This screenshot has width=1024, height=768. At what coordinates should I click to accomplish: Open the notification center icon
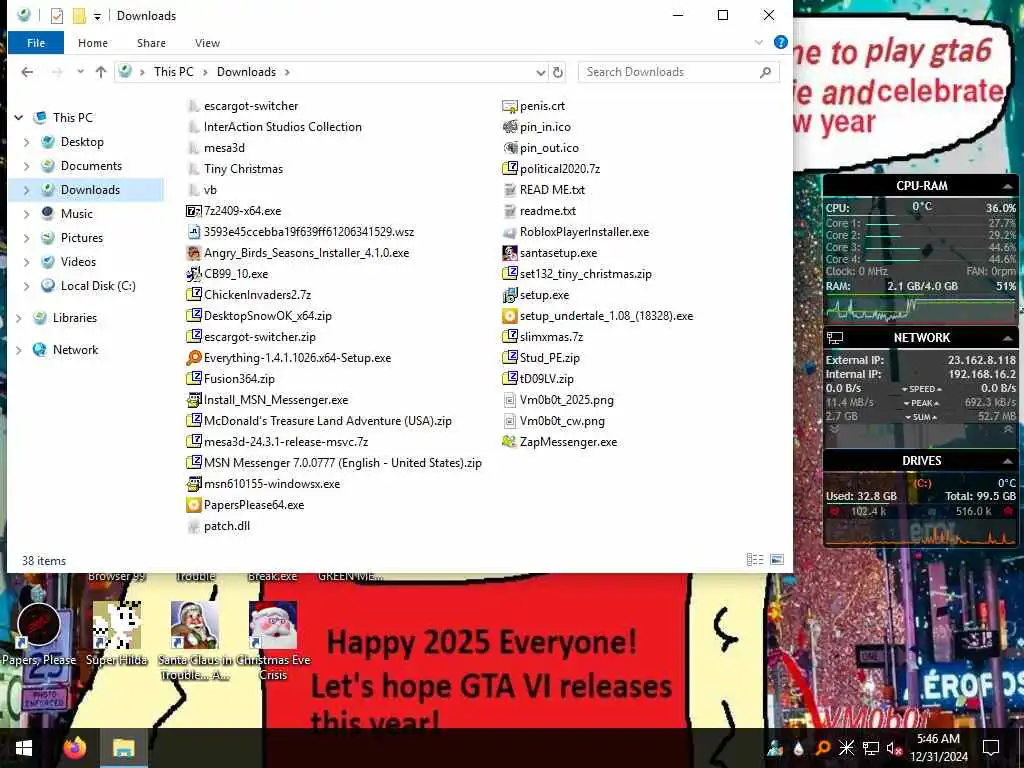[x=991, y=748]
